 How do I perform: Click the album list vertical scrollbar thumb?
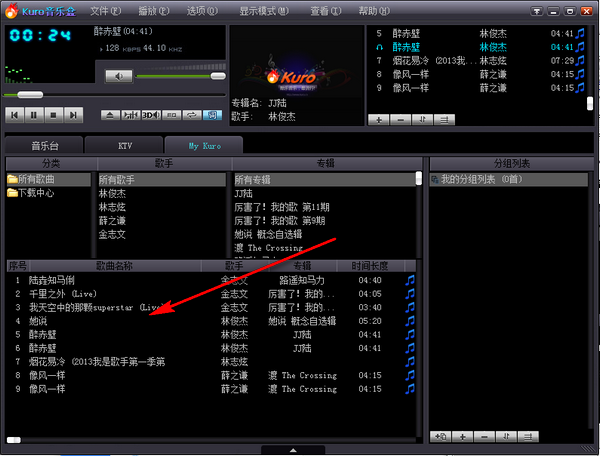coord(419,178)
